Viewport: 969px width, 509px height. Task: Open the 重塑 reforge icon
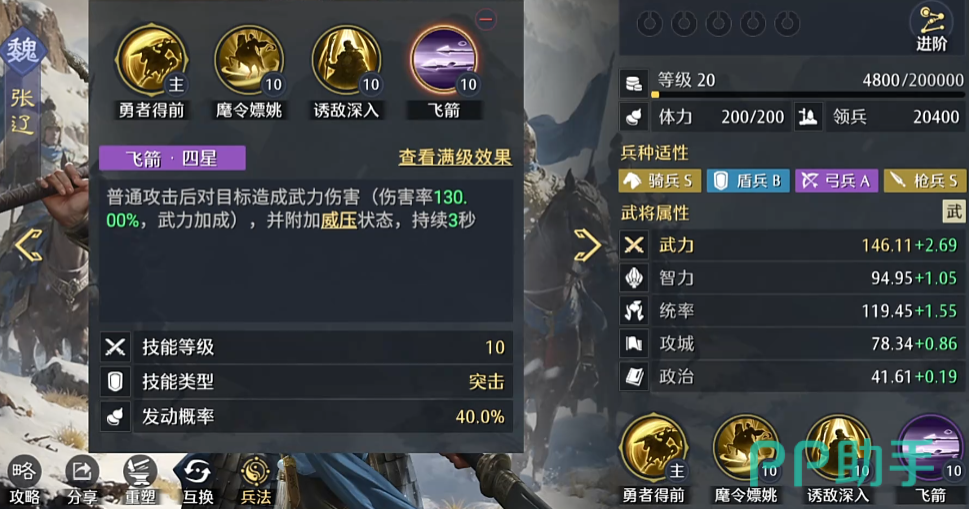pos(140,481)
